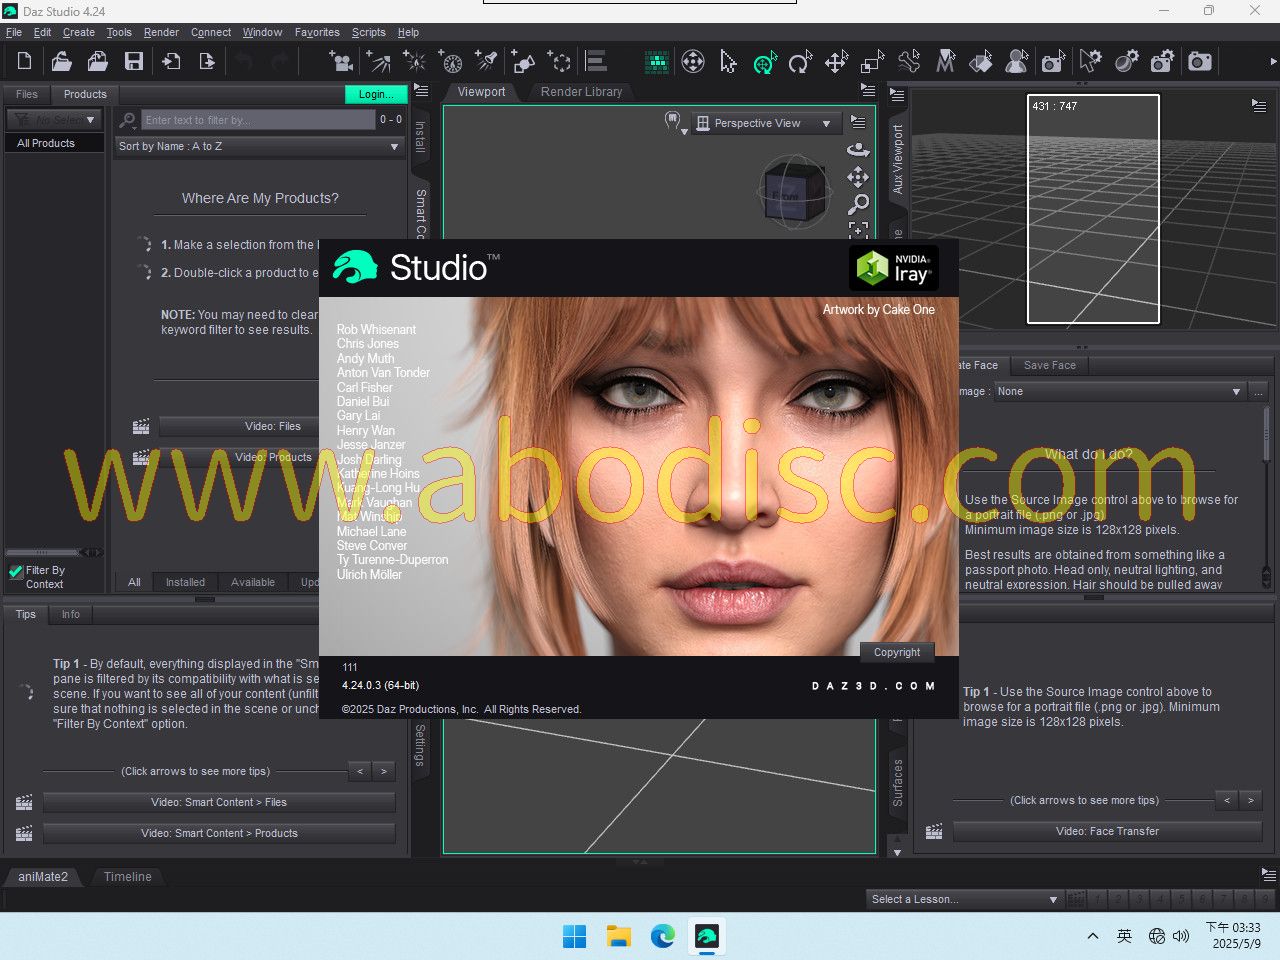Click the viewport orbit camera icon
Screen dimensions: 1280x960
[x=858, y=150]
